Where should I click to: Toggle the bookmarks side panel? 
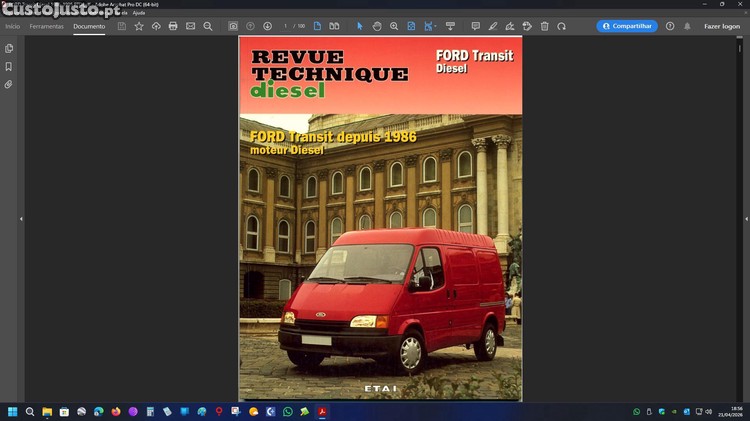(9, 66)
